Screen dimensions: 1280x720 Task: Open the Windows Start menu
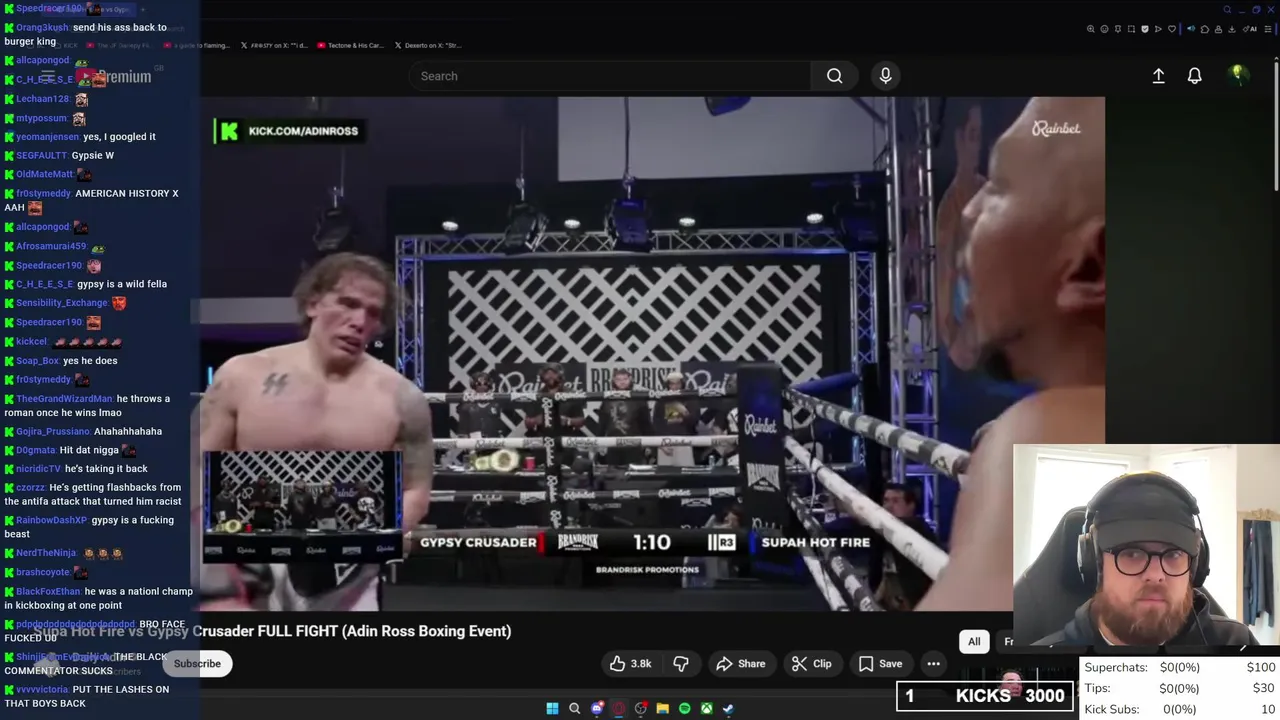coord(552,709)
